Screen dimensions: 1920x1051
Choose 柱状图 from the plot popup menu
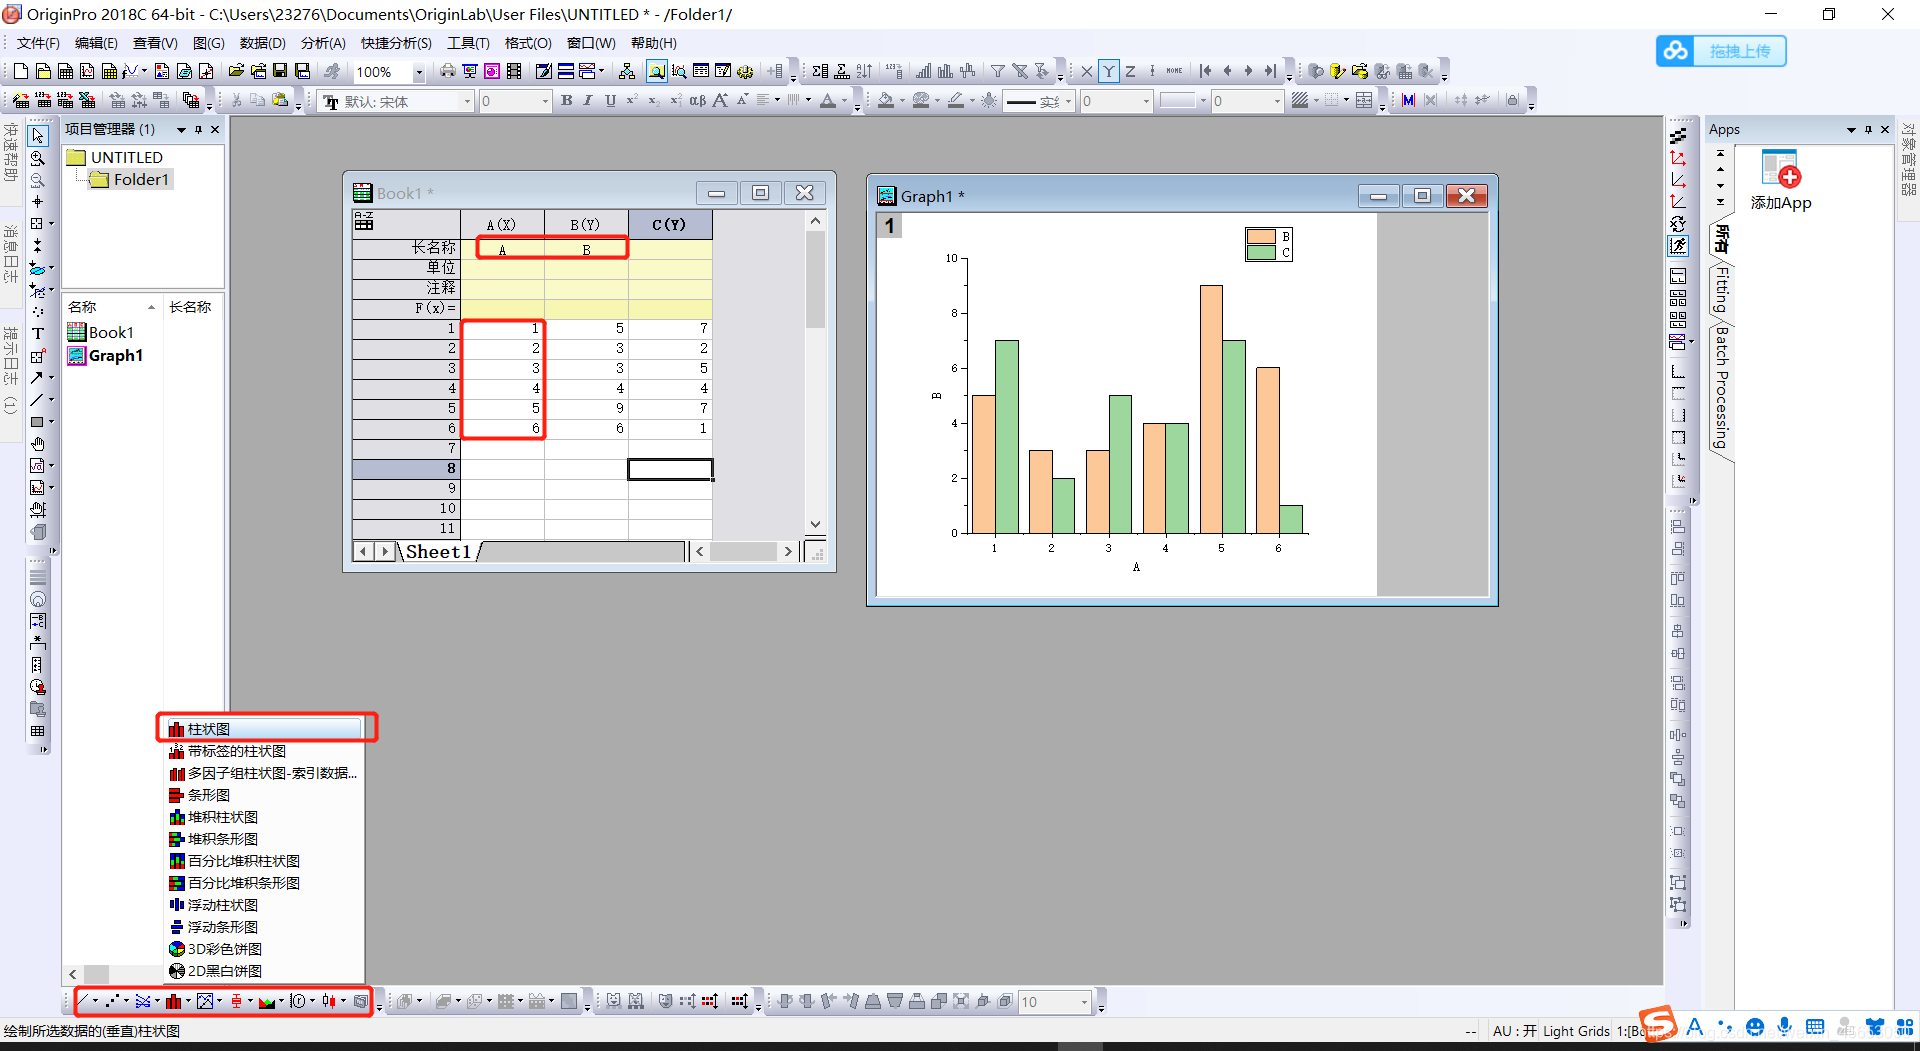265,729
